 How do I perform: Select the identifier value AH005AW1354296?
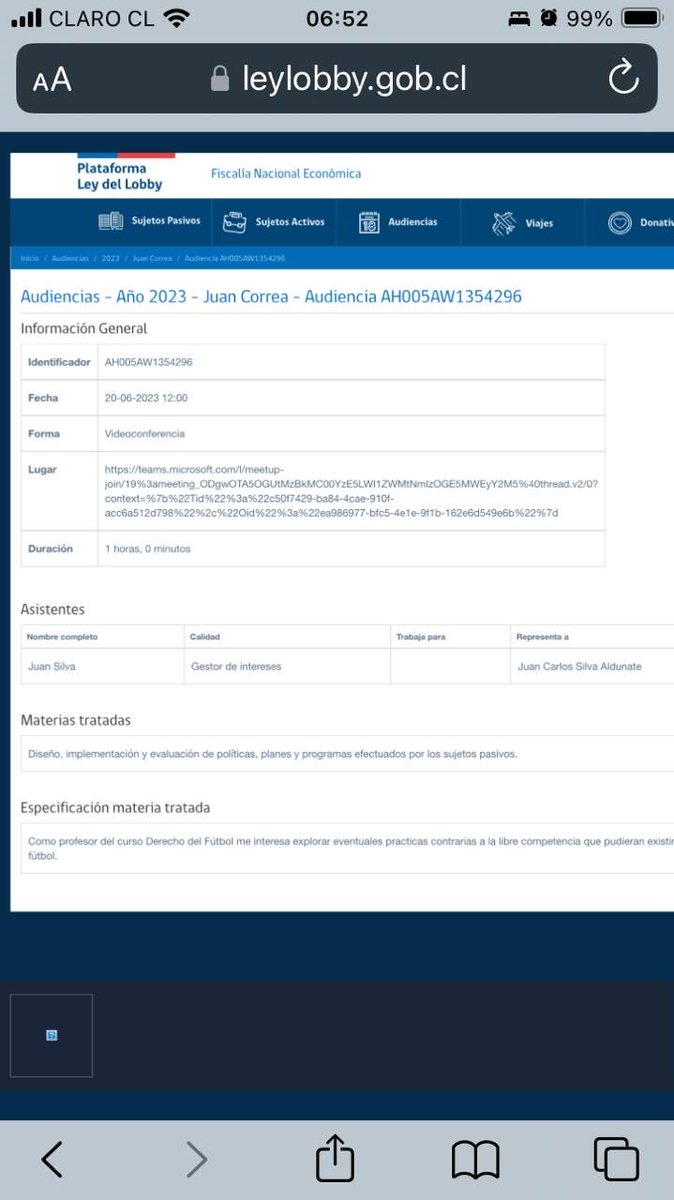(x=148, y=362)
